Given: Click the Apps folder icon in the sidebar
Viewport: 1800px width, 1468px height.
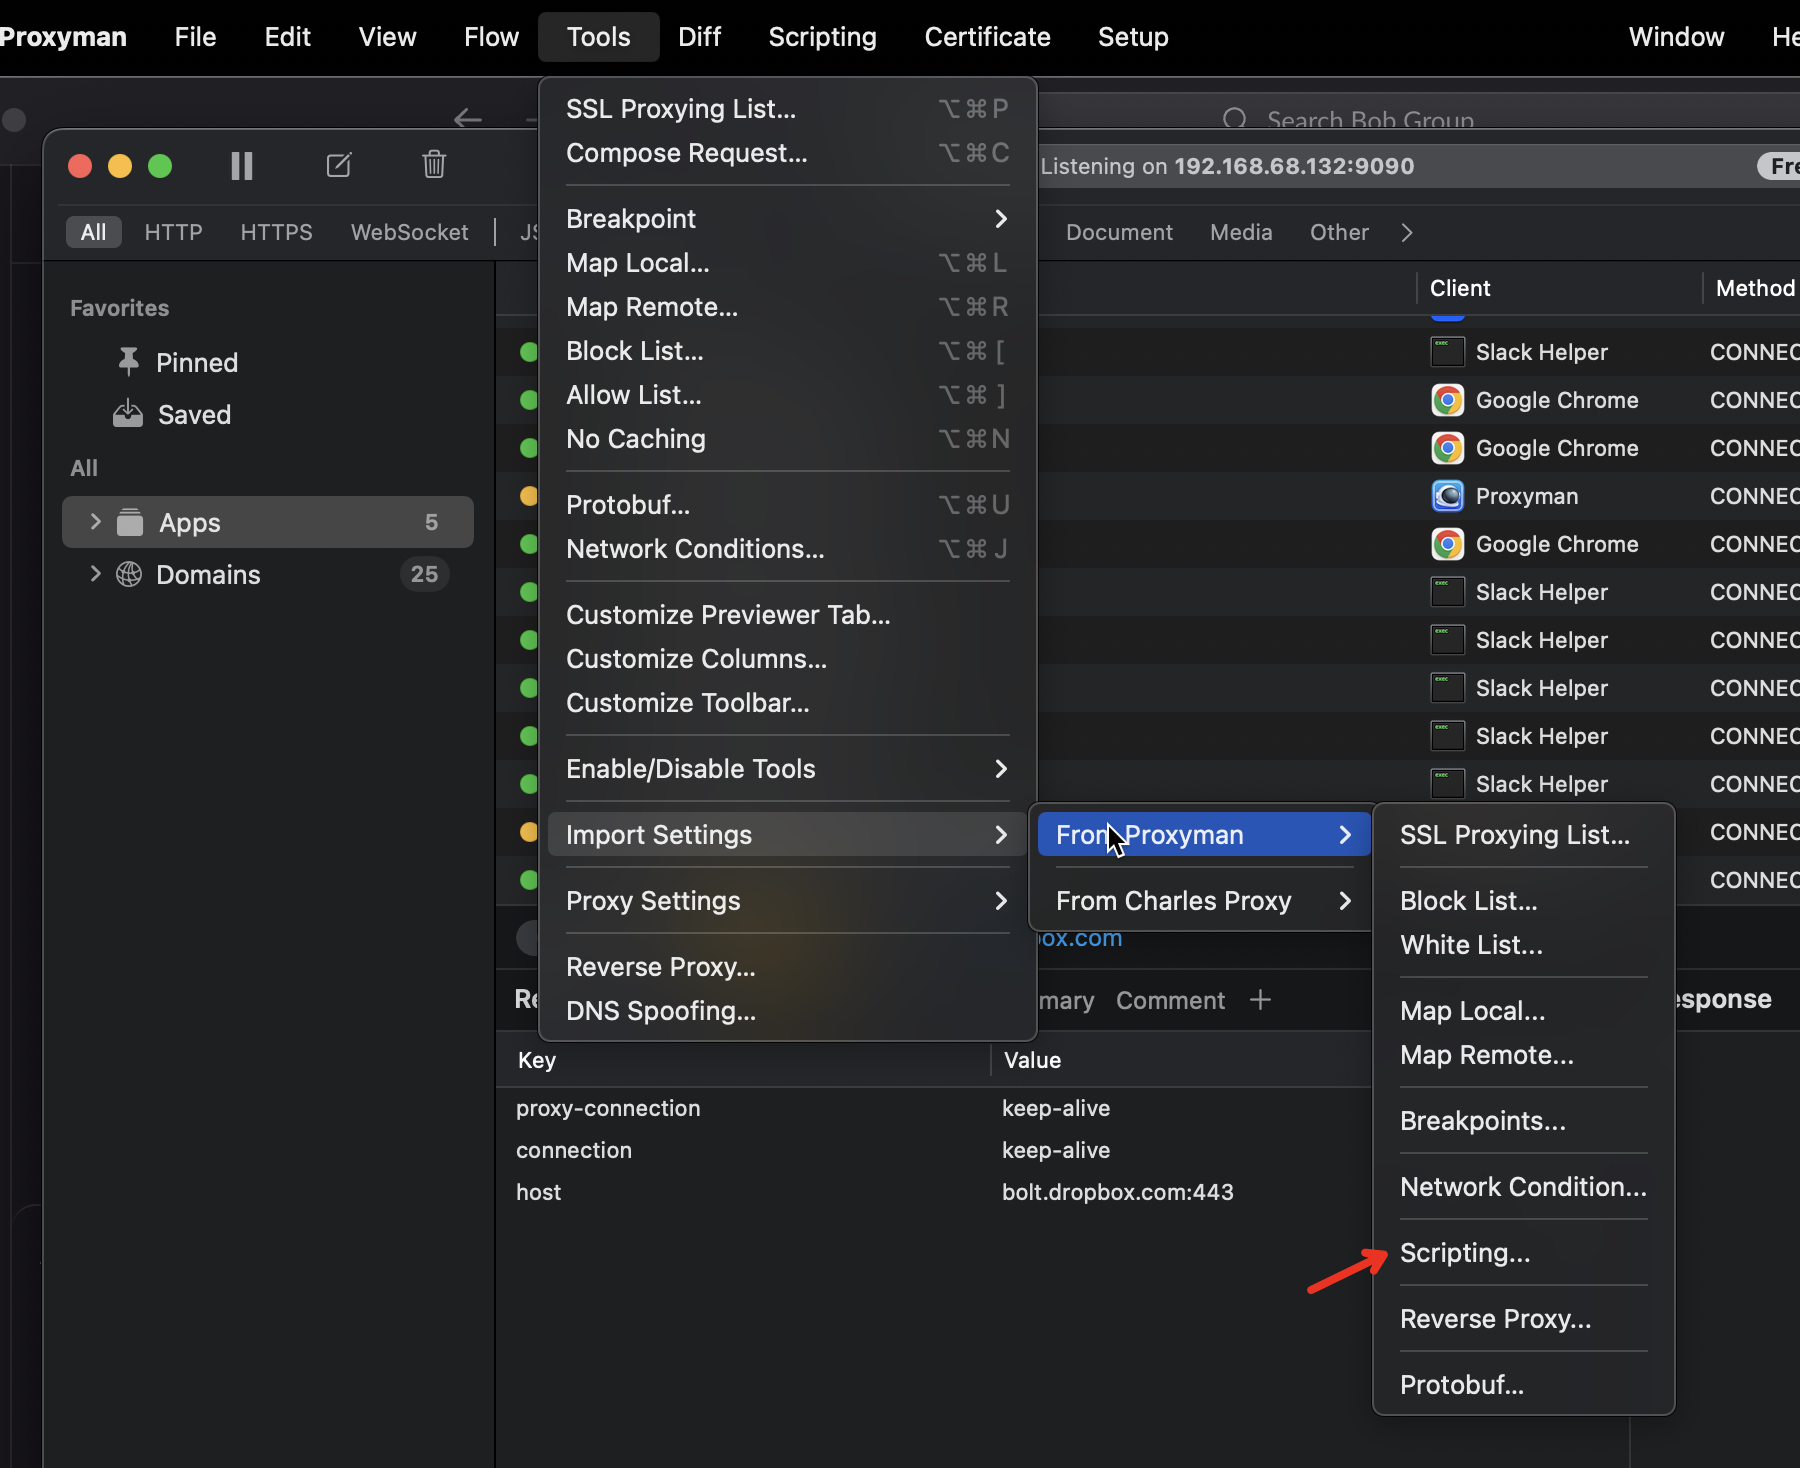Looking at the screenshot, I should pyautogui.click(x=130, y=522).
